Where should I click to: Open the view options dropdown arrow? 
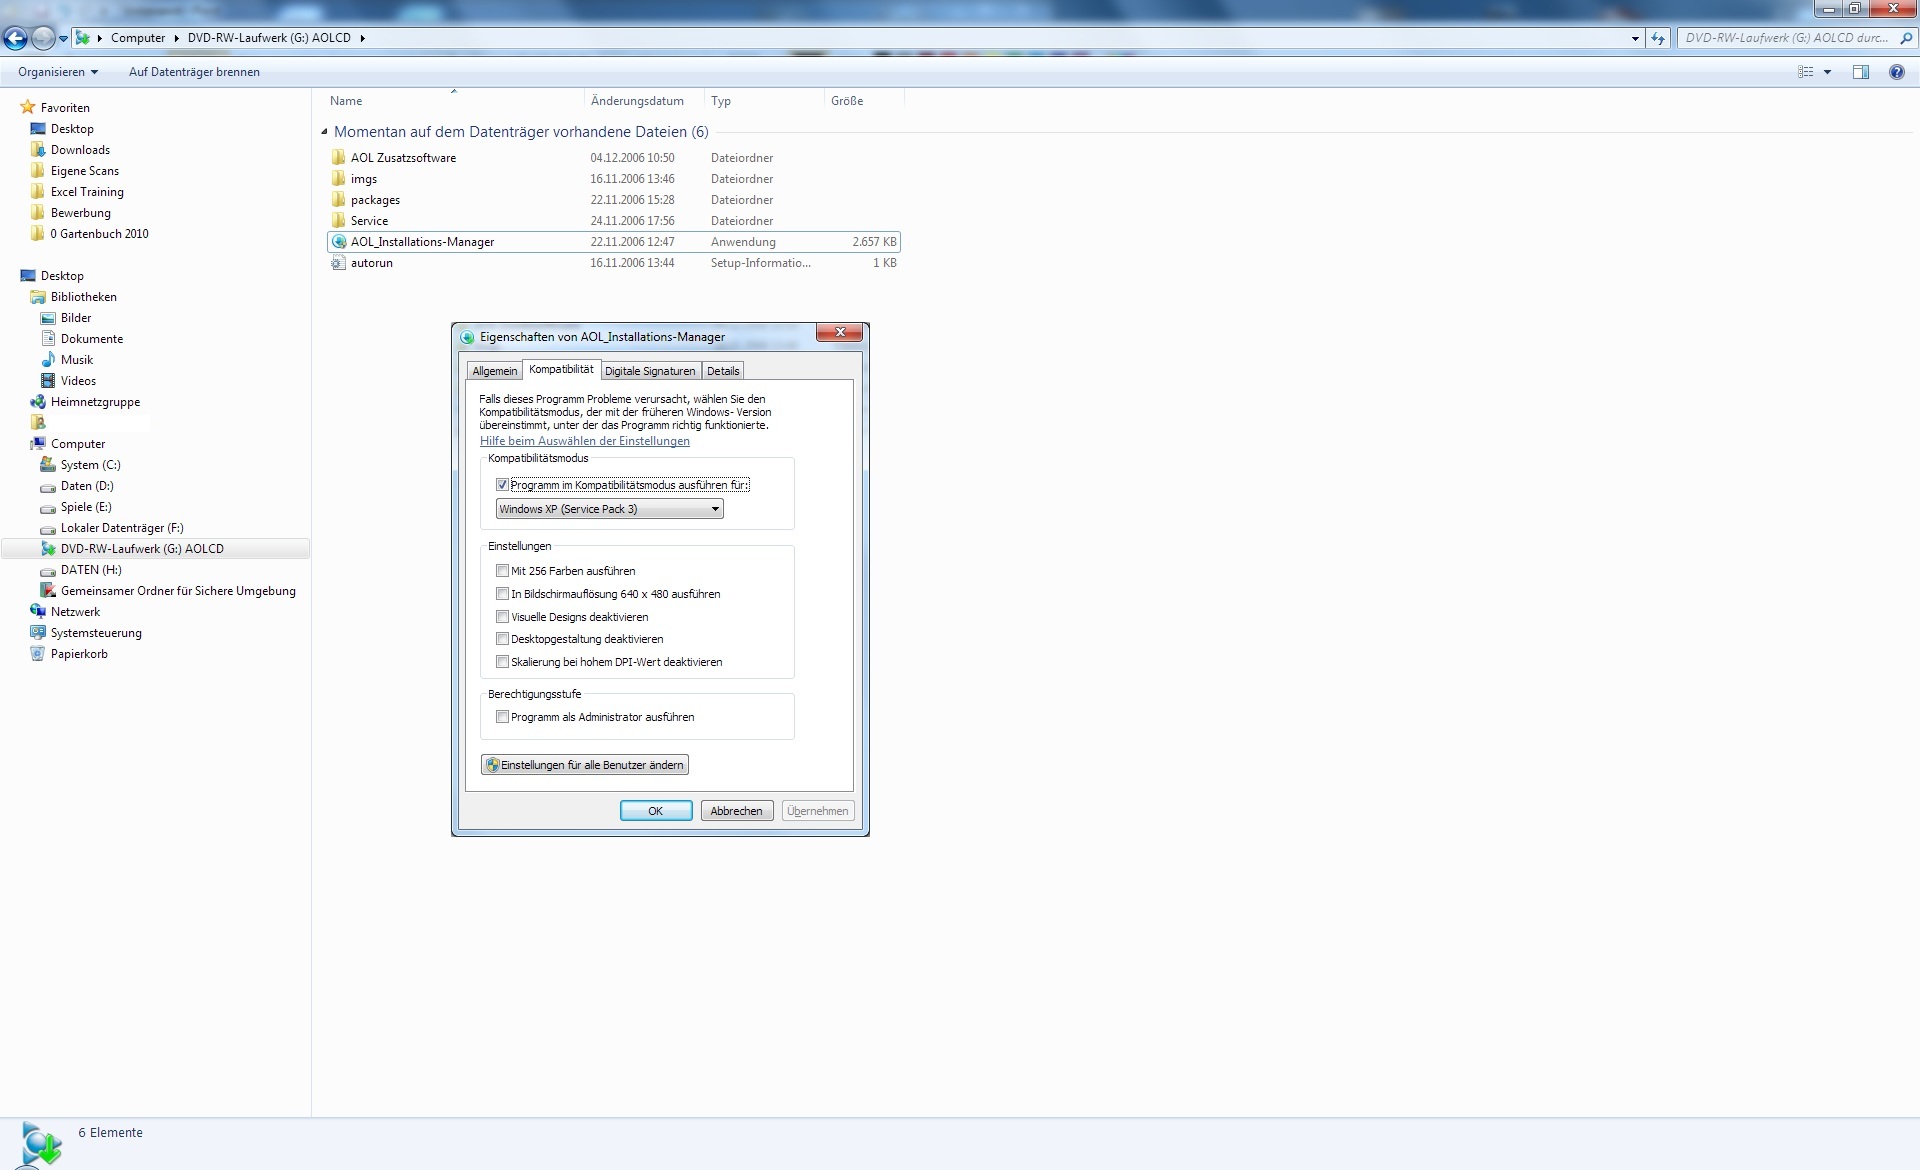tap(1827, 72)
